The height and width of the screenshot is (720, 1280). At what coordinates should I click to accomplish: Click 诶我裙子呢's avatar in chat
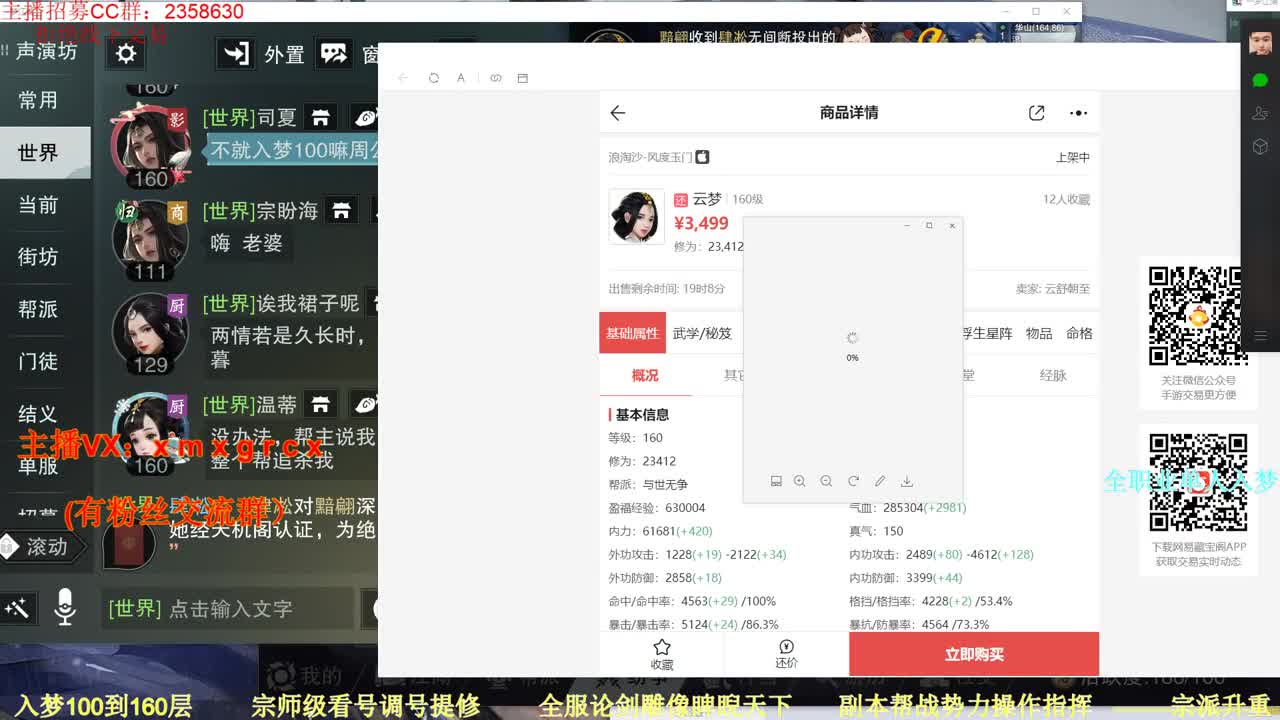click(x=150, y=330)
